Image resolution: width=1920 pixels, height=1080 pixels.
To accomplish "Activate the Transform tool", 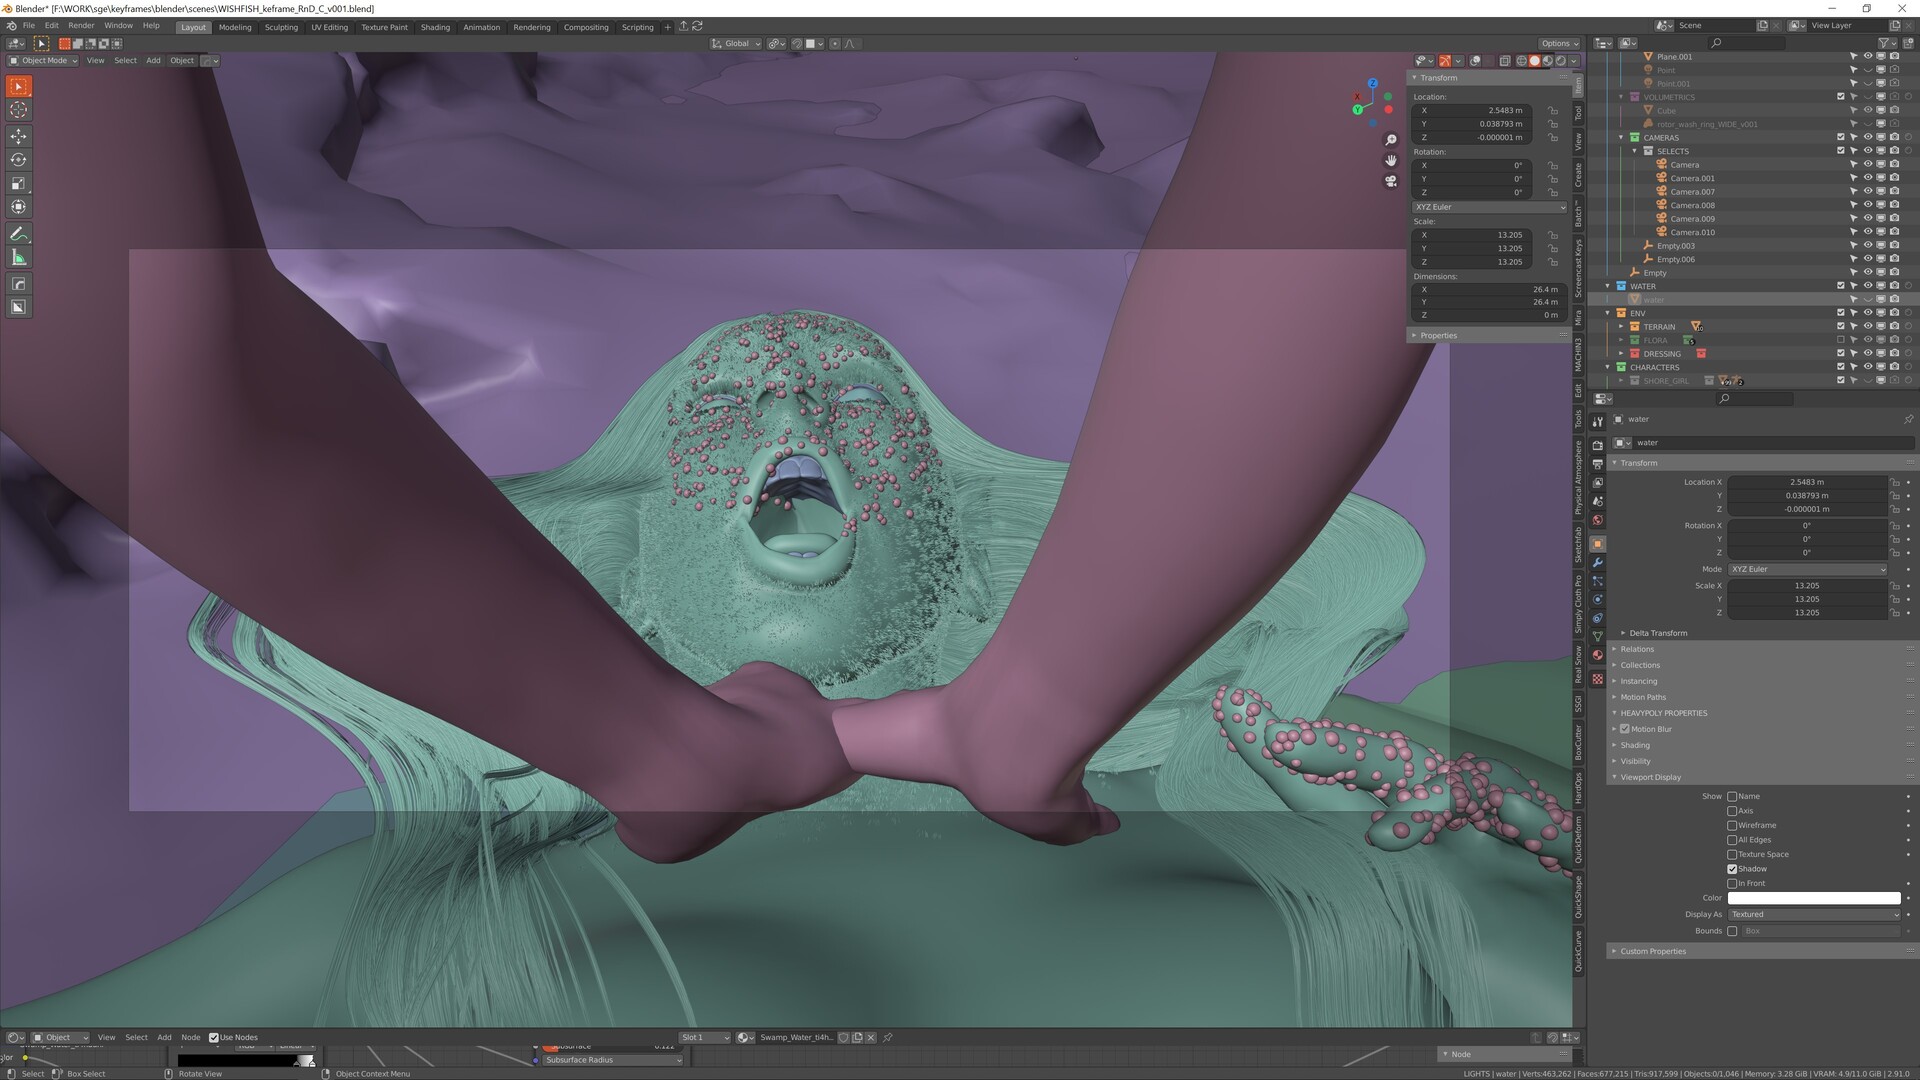I will click(18, 207).
